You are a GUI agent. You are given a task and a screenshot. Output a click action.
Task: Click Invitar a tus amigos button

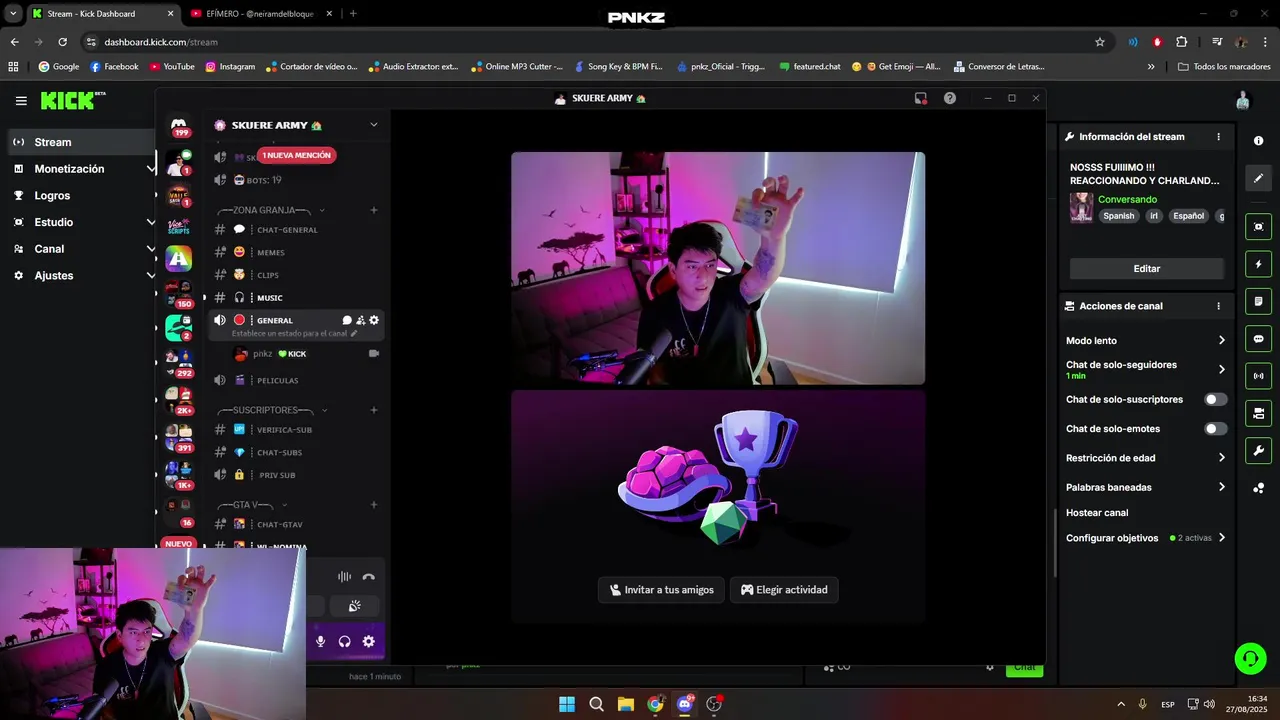click(661, 590)
